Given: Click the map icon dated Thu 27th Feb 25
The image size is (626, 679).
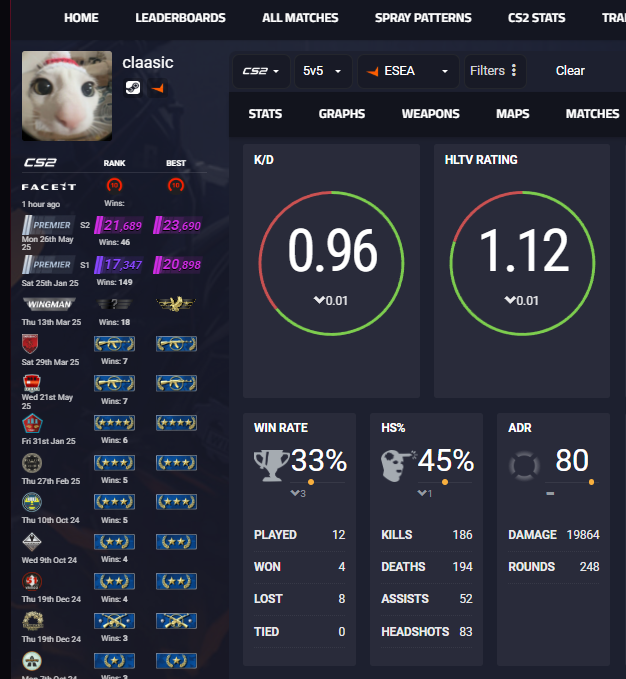Looking at the screenshot, I should [x=32, y=462].
